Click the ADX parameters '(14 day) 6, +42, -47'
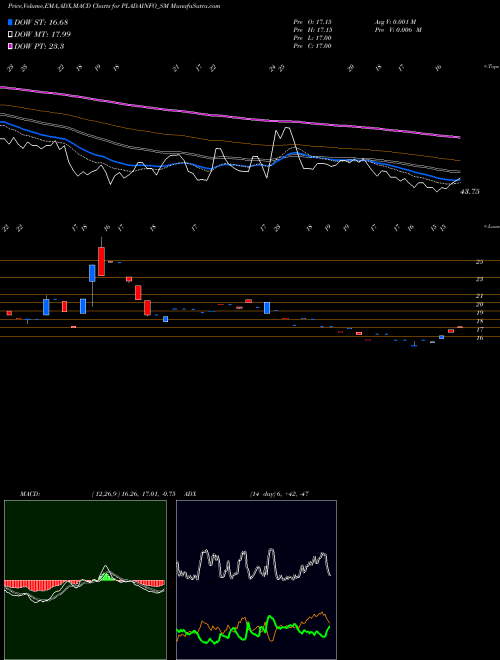This screenshot has height=660, width=500. point(279,494)
